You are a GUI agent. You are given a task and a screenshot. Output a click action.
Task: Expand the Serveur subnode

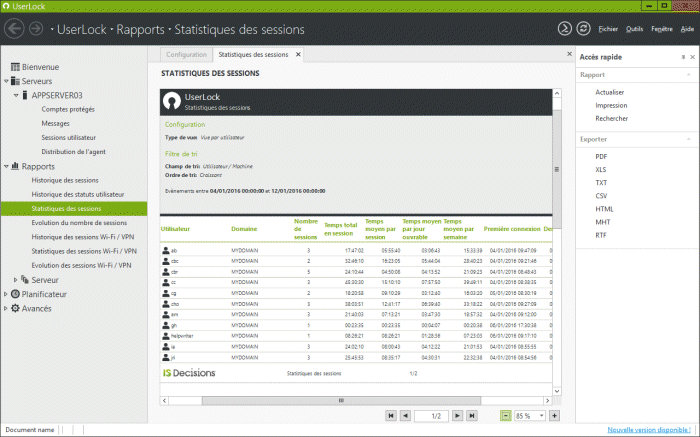click(16, 280)
